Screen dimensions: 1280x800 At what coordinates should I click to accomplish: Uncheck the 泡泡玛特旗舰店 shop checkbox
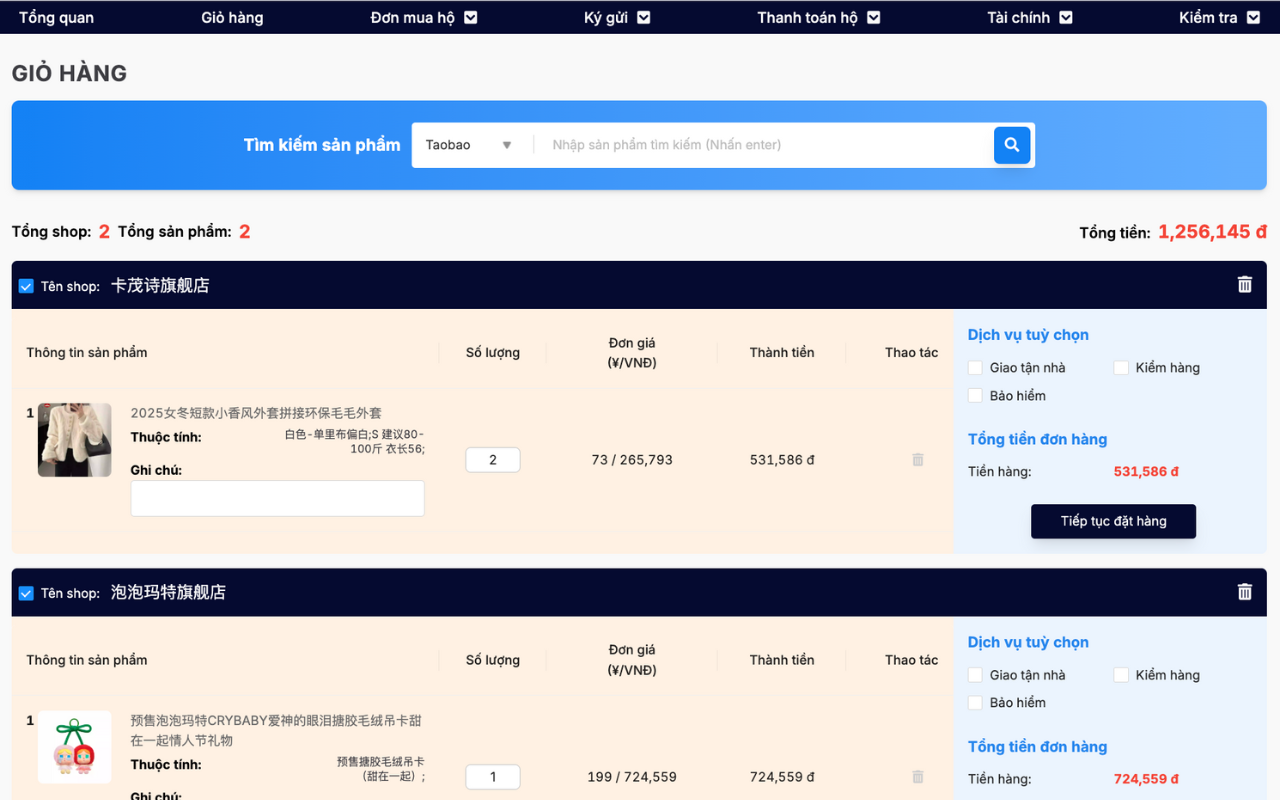pos(27,593)
